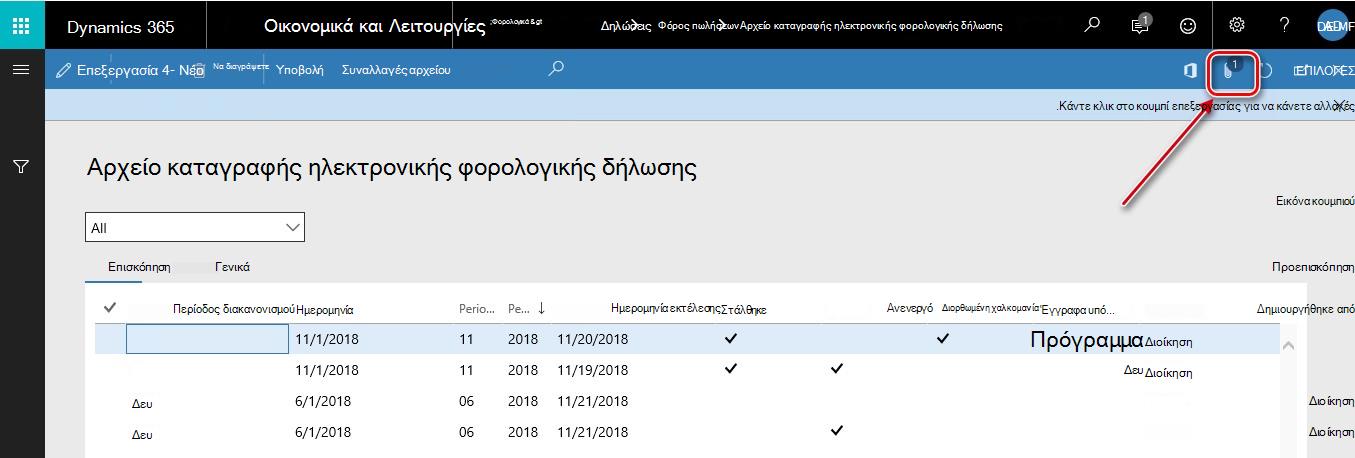Toggle the second checkmark in the 11/19/2018 row
The height and width of the screenshot is (458, 1355).
836,369
